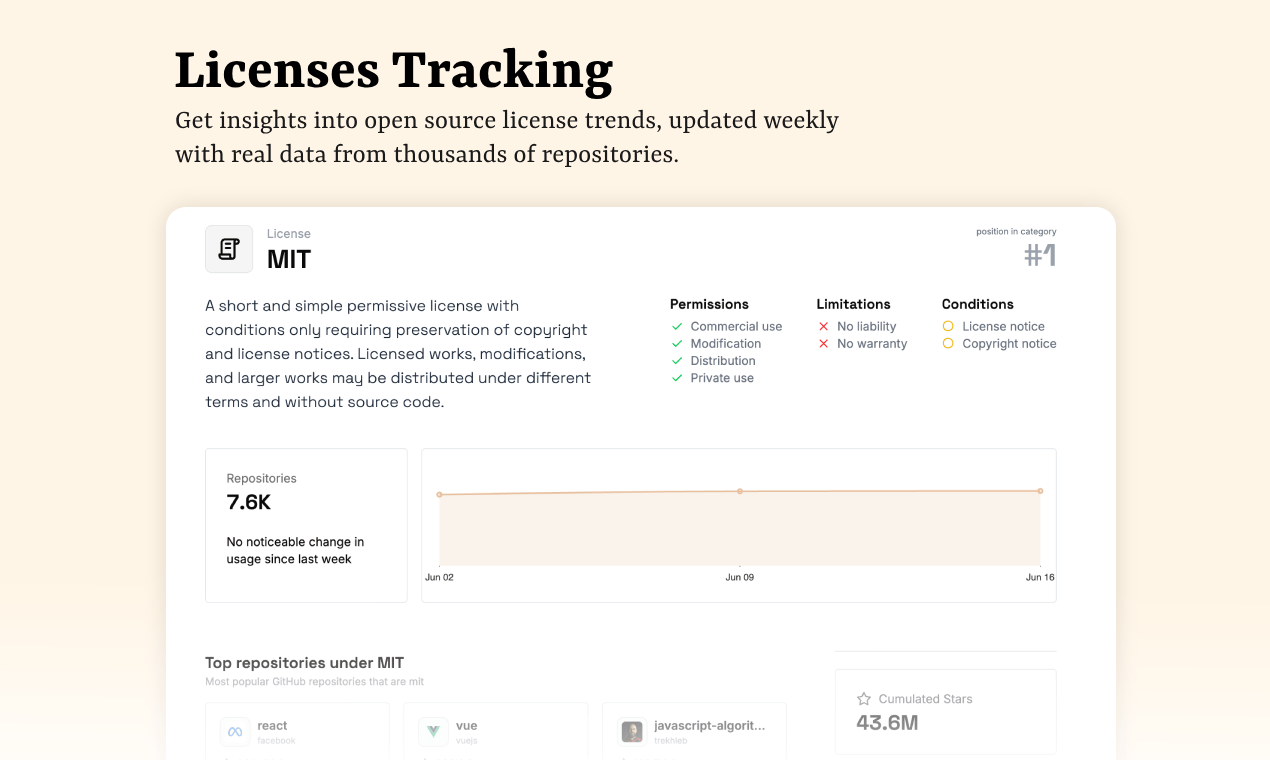Click the Copyright notice circle icon
Viewport: 1270px width, 760px height.
coord(948,343)
